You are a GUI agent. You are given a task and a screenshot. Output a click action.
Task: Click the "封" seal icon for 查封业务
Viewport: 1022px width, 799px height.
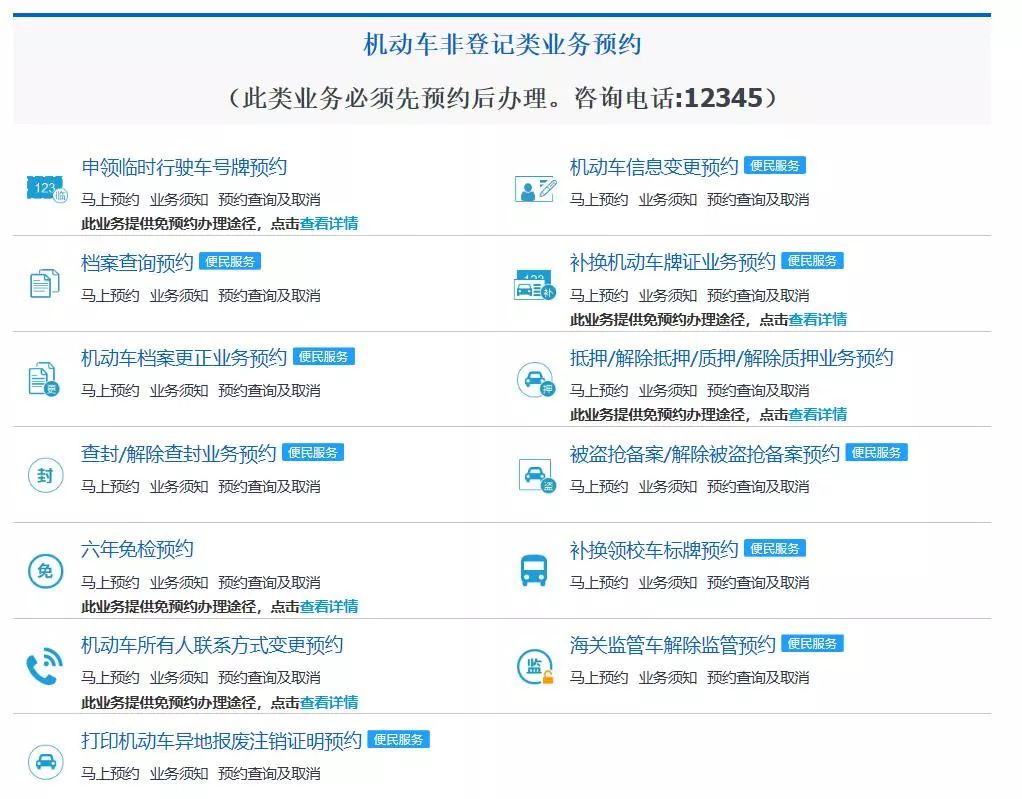44,473
